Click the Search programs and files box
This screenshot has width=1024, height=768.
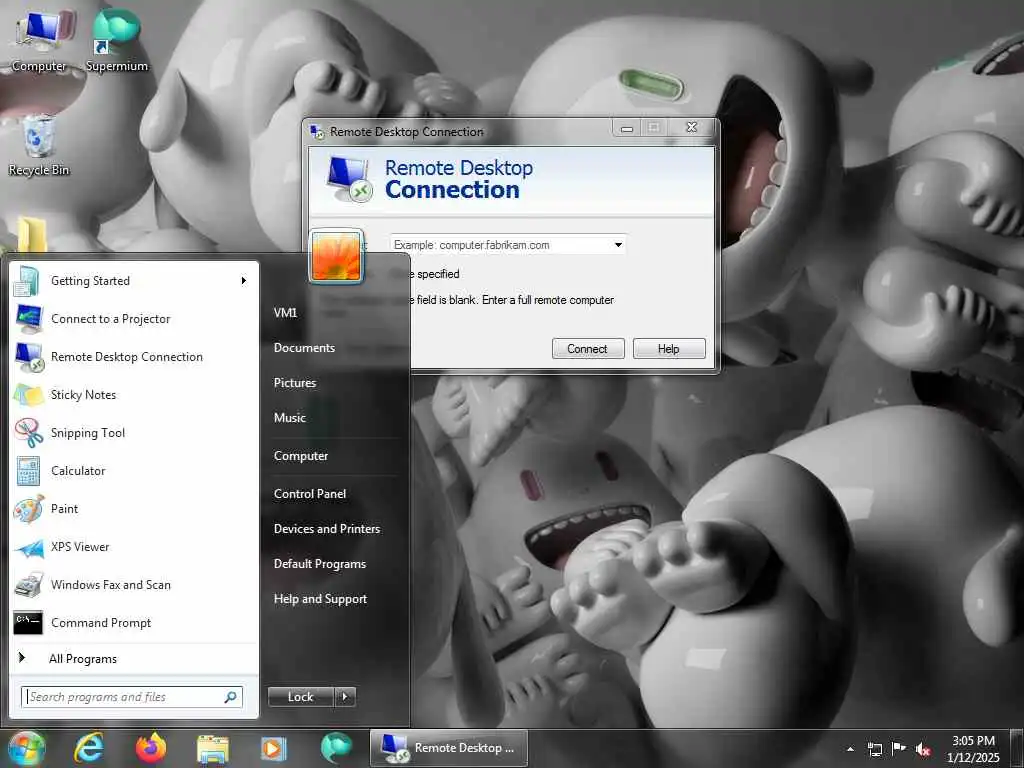point(132,697)
